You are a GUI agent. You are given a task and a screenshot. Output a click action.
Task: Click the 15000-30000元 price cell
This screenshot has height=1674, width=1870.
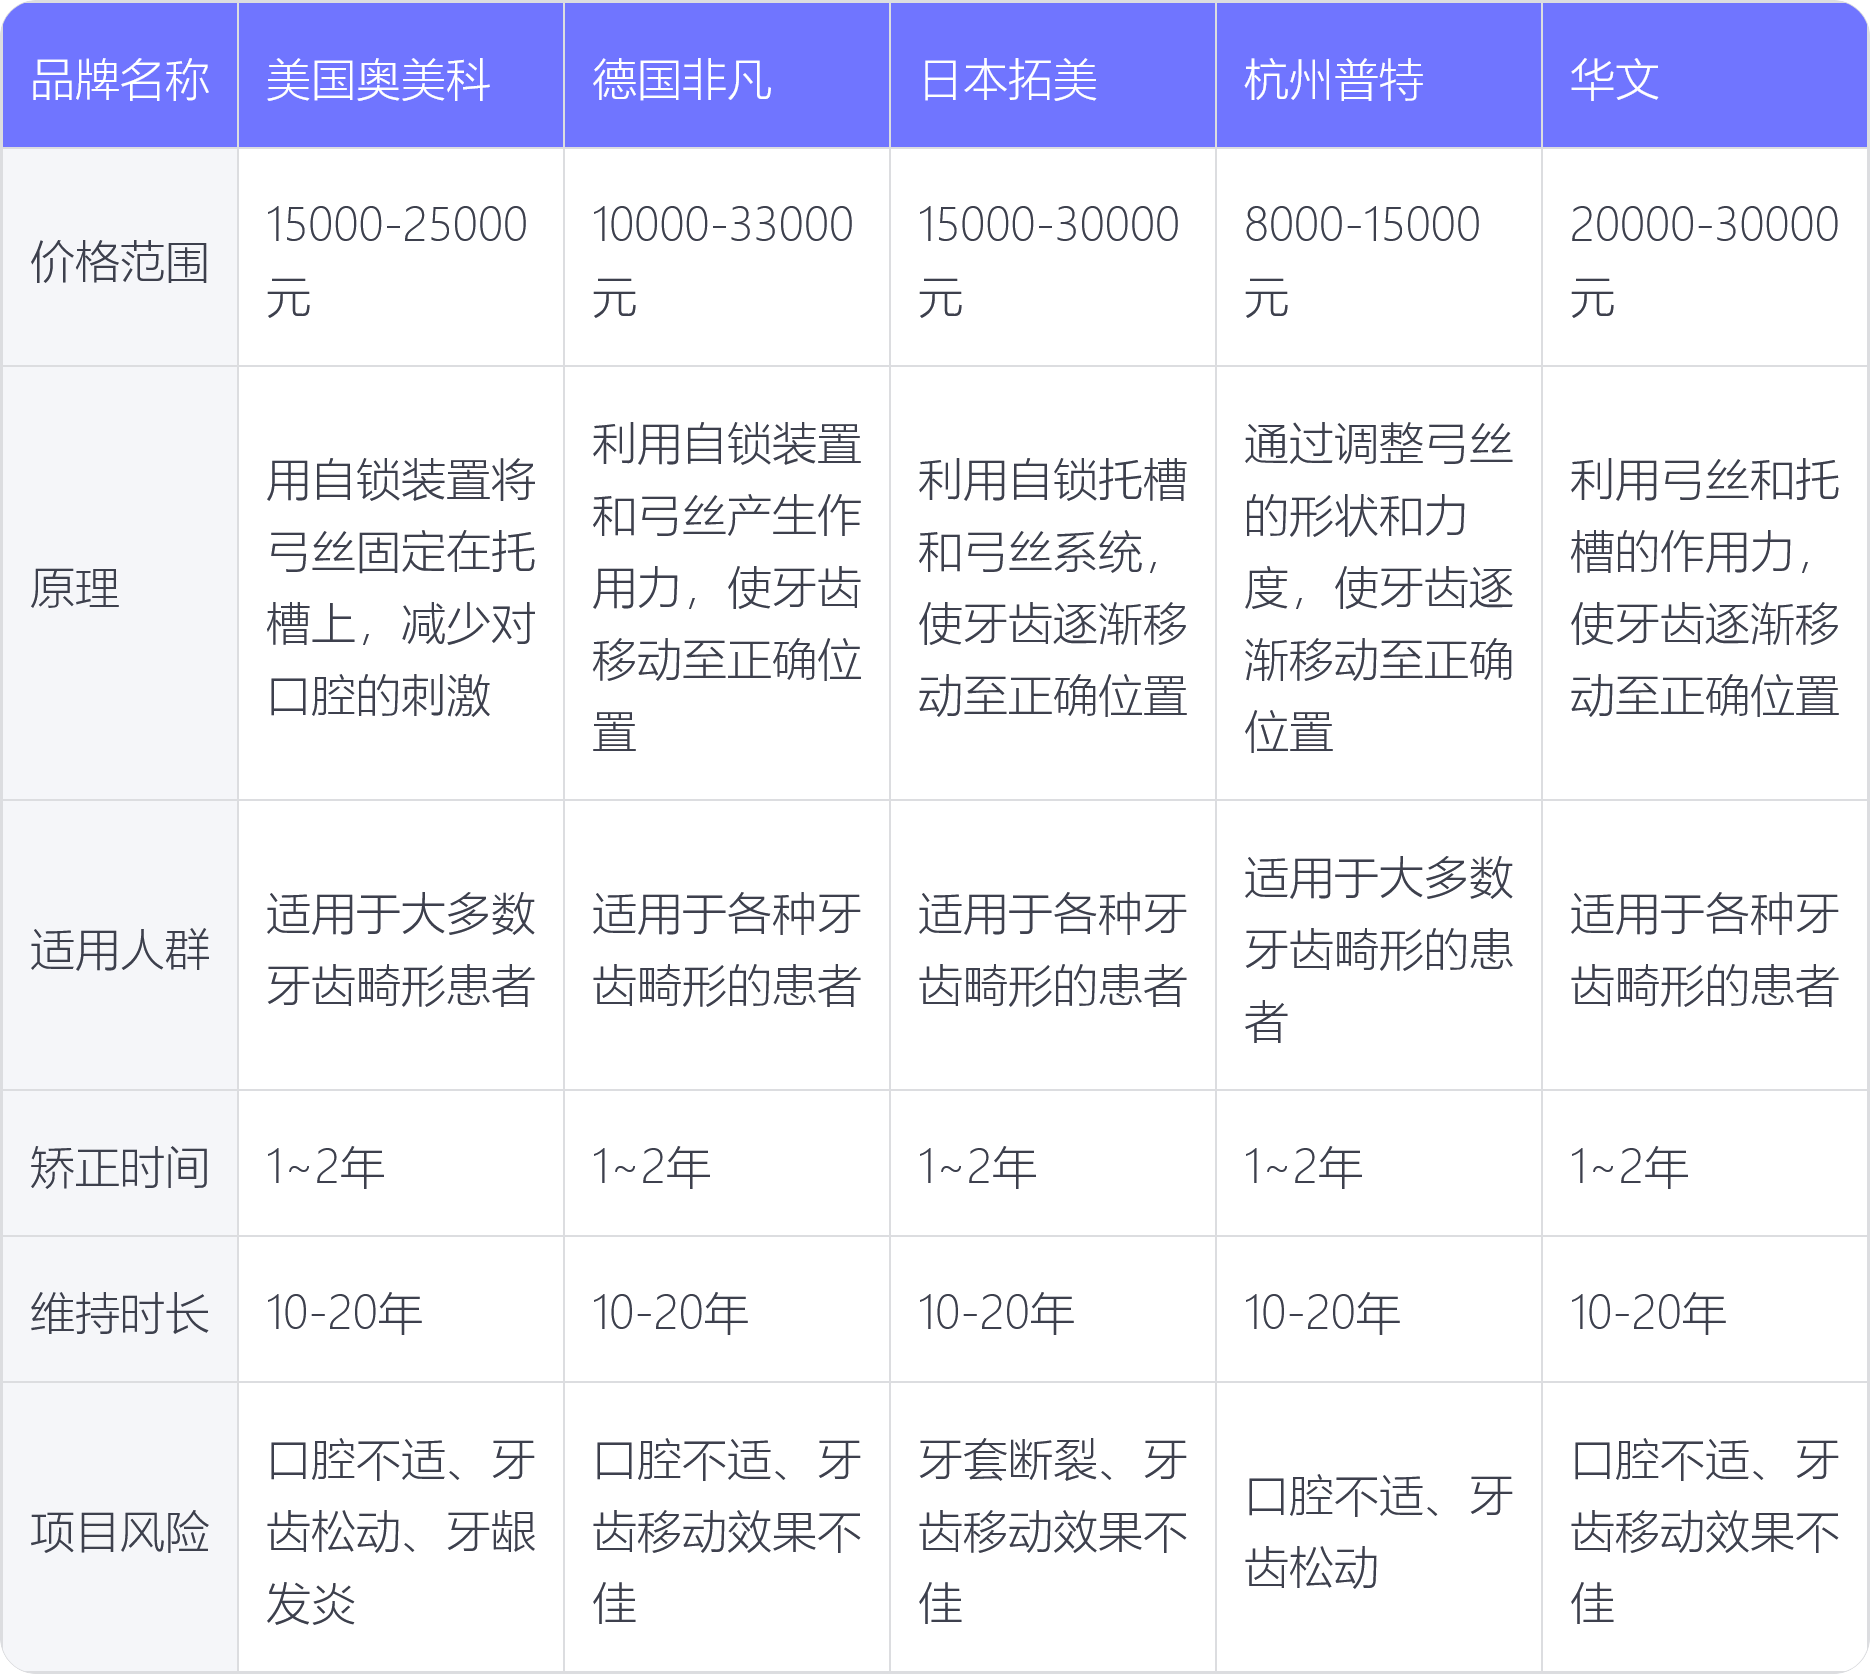pyautogui.click(x=1053, y=258)
